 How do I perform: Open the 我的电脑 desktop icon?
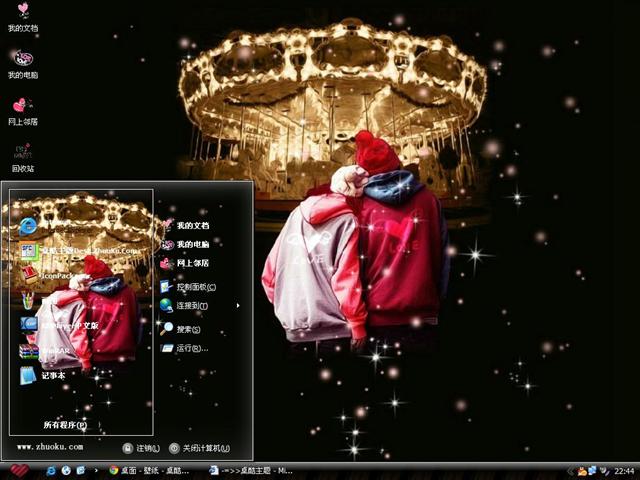click(x=23, y=64)
